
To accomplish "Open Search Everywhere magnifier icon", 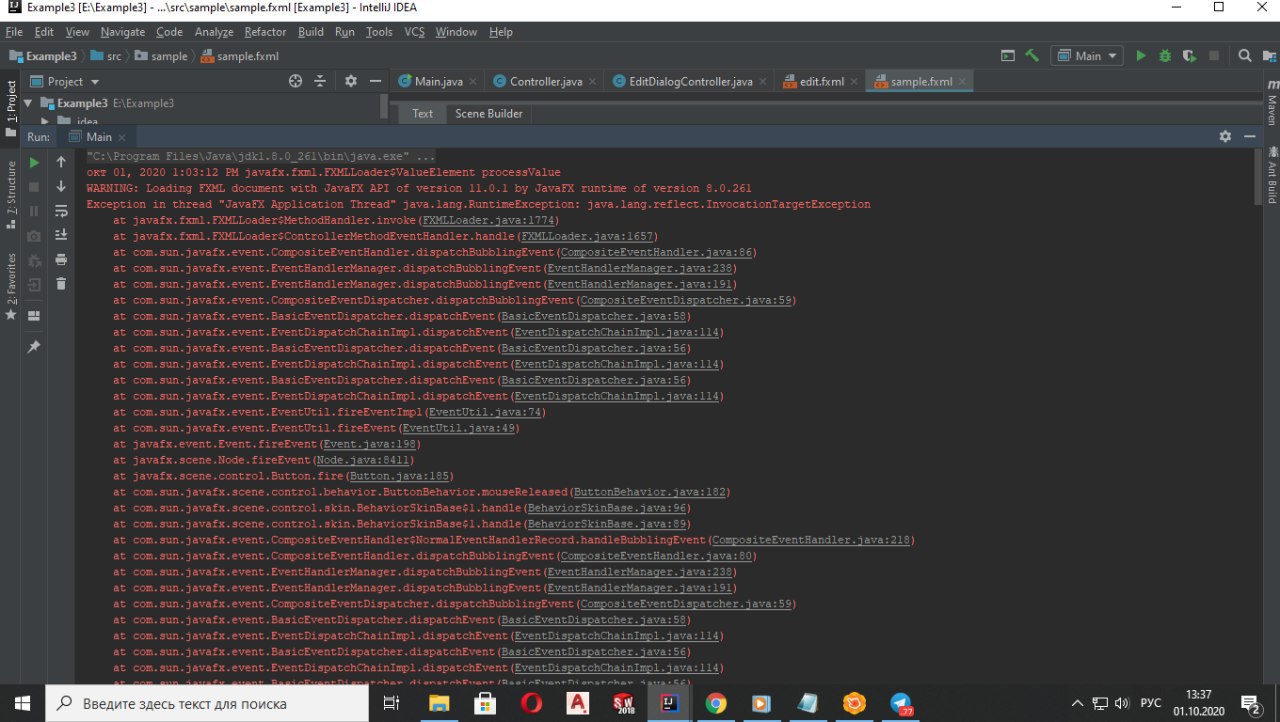I will click(1245, 56).
